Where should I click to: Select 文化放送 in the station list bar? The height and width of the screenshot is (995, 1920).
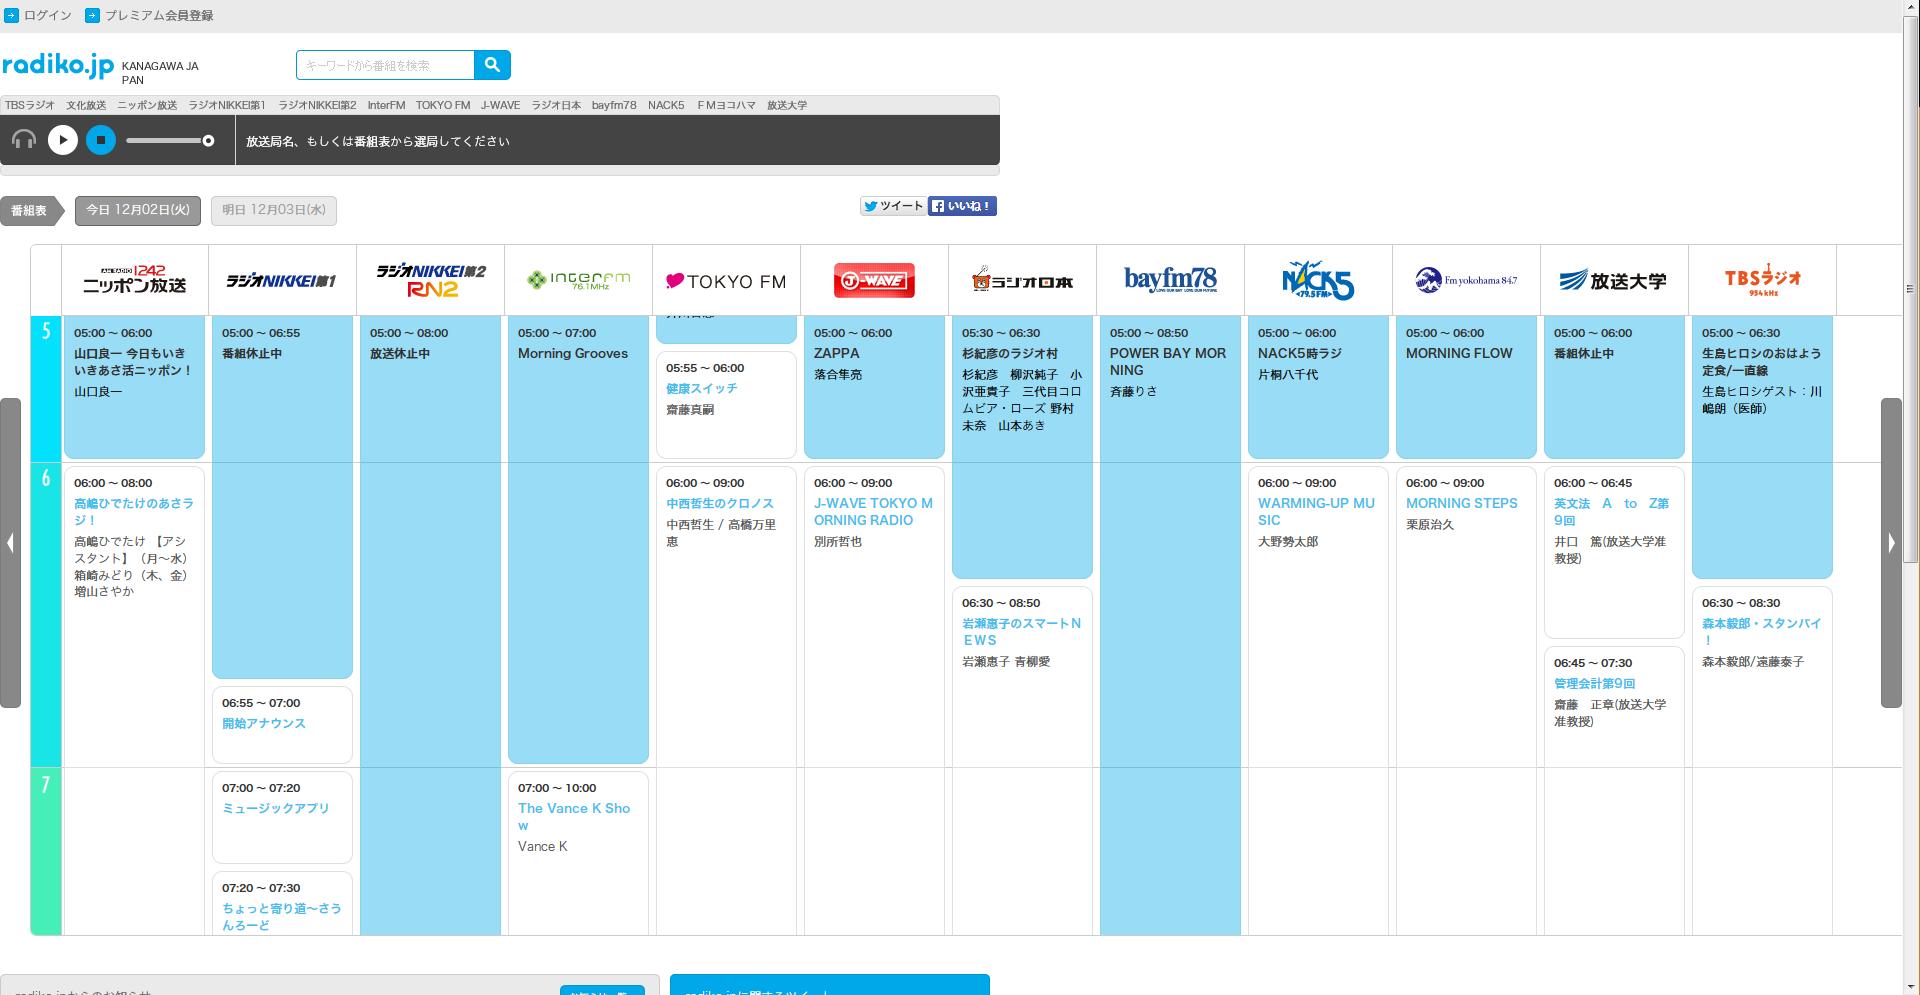86,105
